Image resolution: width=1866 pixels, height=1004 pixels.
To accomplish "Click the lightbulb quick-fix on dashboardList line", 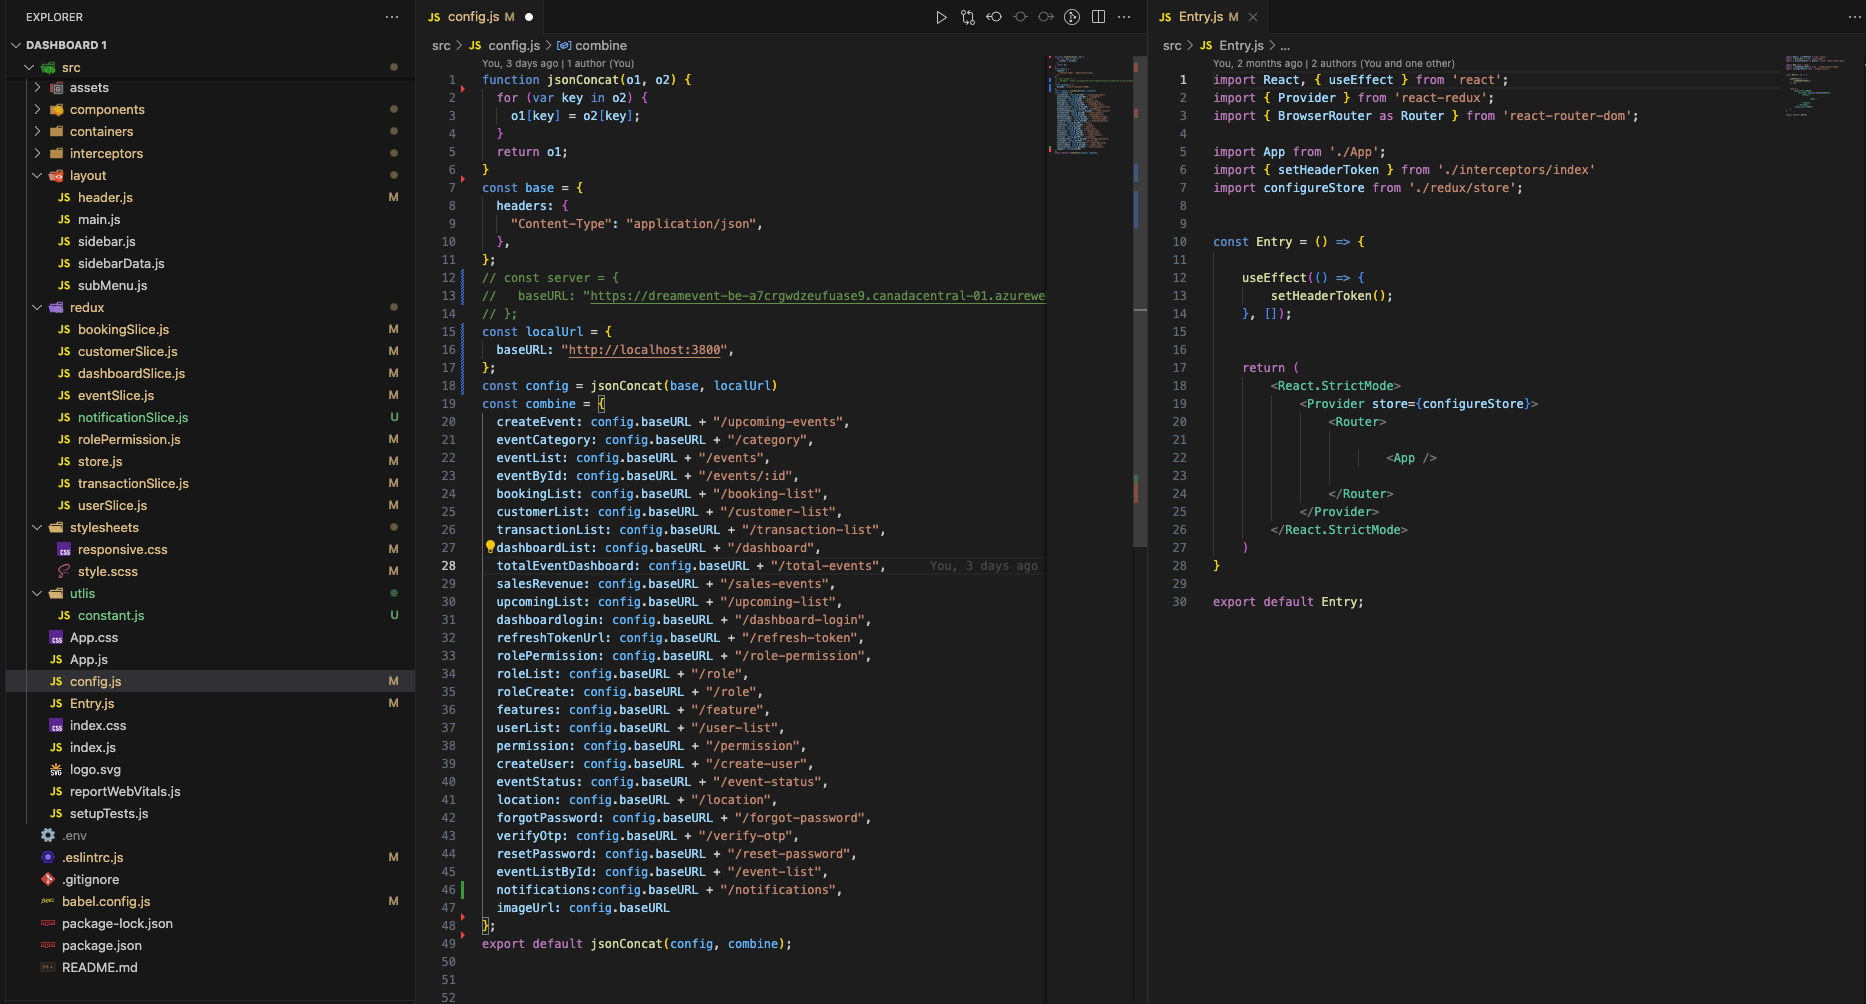I will pyautogui.click(x=490, y=547).
